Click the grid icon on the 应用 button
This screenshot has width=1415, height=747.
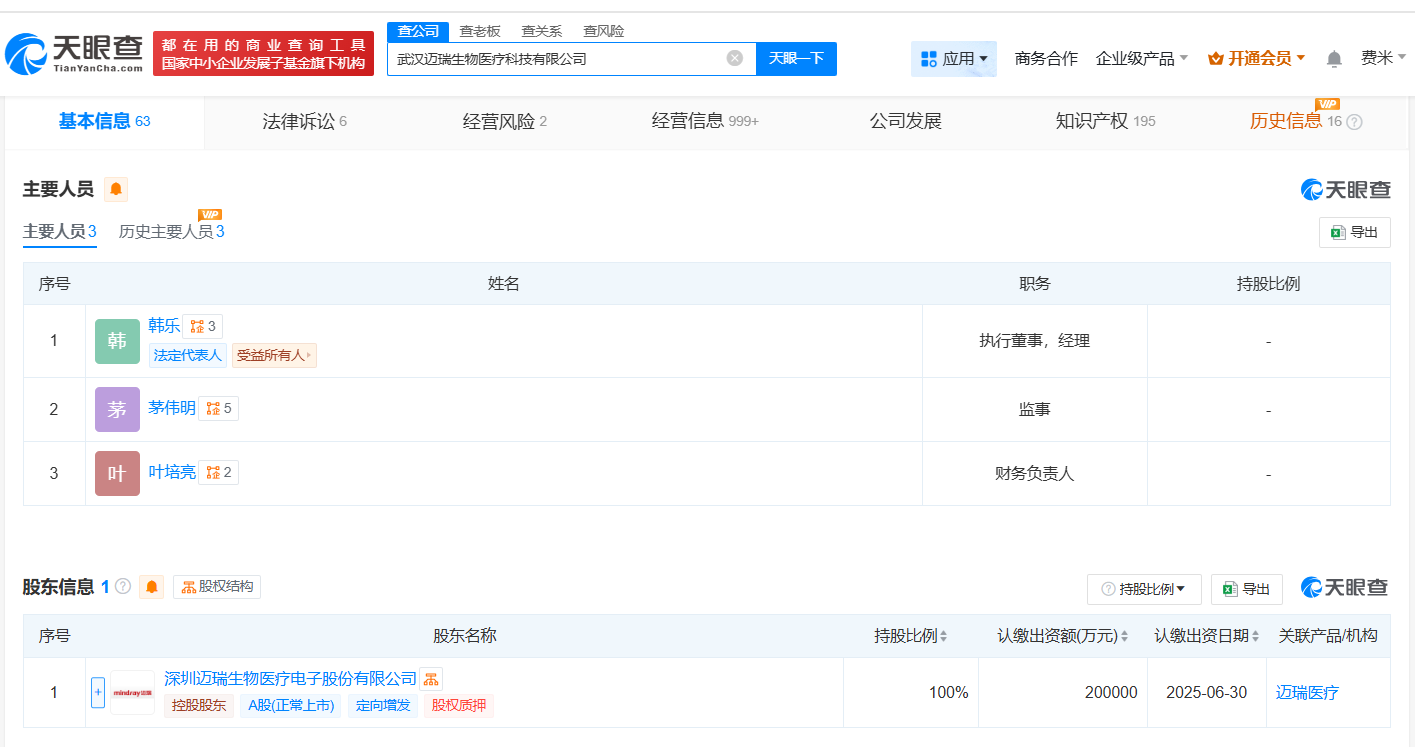928,59
